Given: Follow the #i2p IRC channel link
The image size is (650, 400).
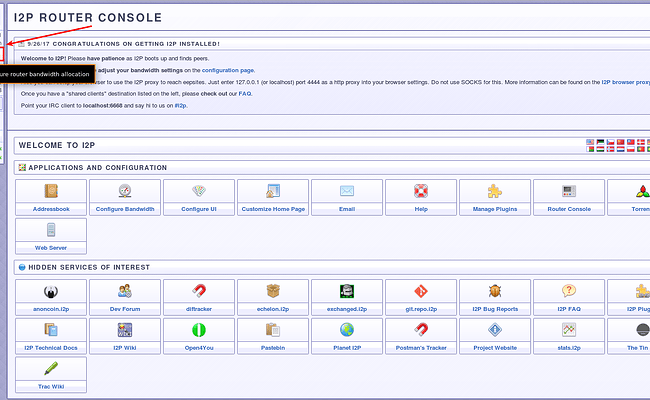Looking at the screenshot, I should coord(180,106).
